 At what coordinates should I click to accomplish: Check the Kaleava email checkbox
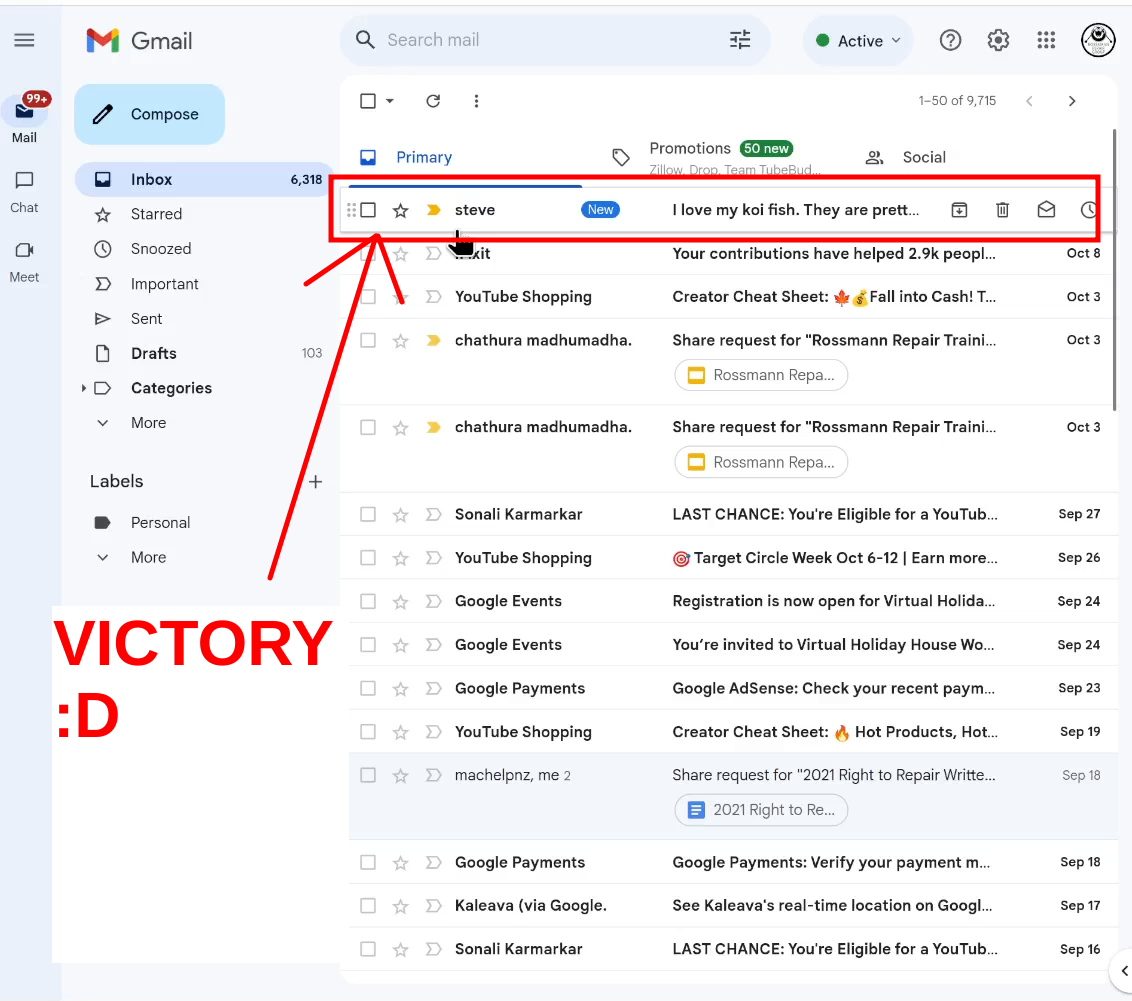368,906
